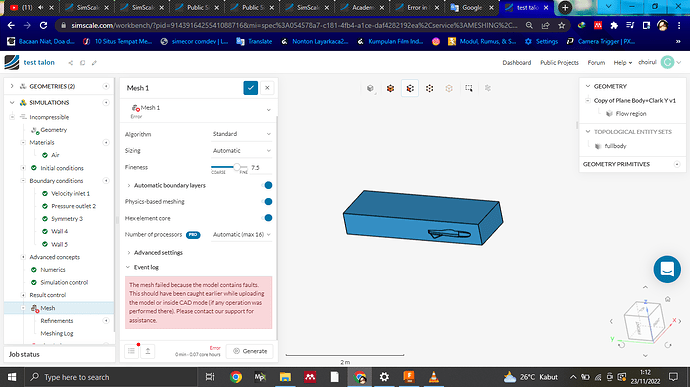Add a boundary condition plus icon
The image size is (690, 387).
(106, 181)
